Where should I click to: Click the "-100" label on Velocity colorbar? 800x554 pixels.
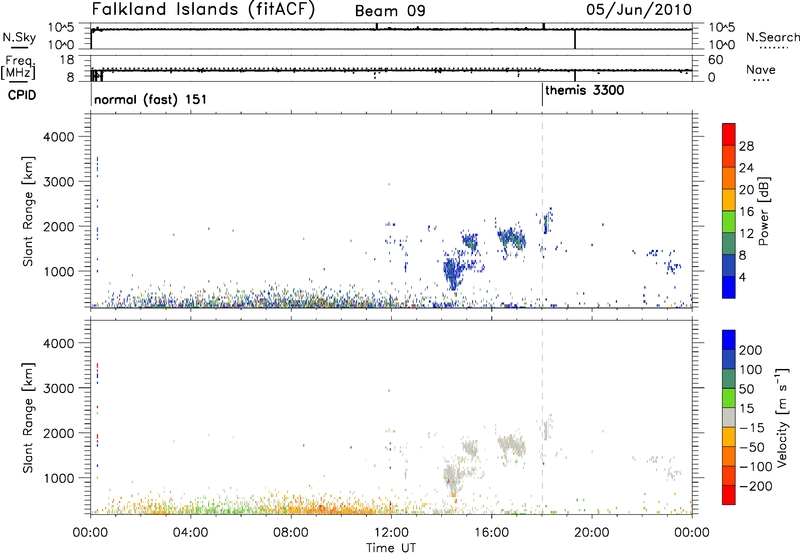click(755, 467)
